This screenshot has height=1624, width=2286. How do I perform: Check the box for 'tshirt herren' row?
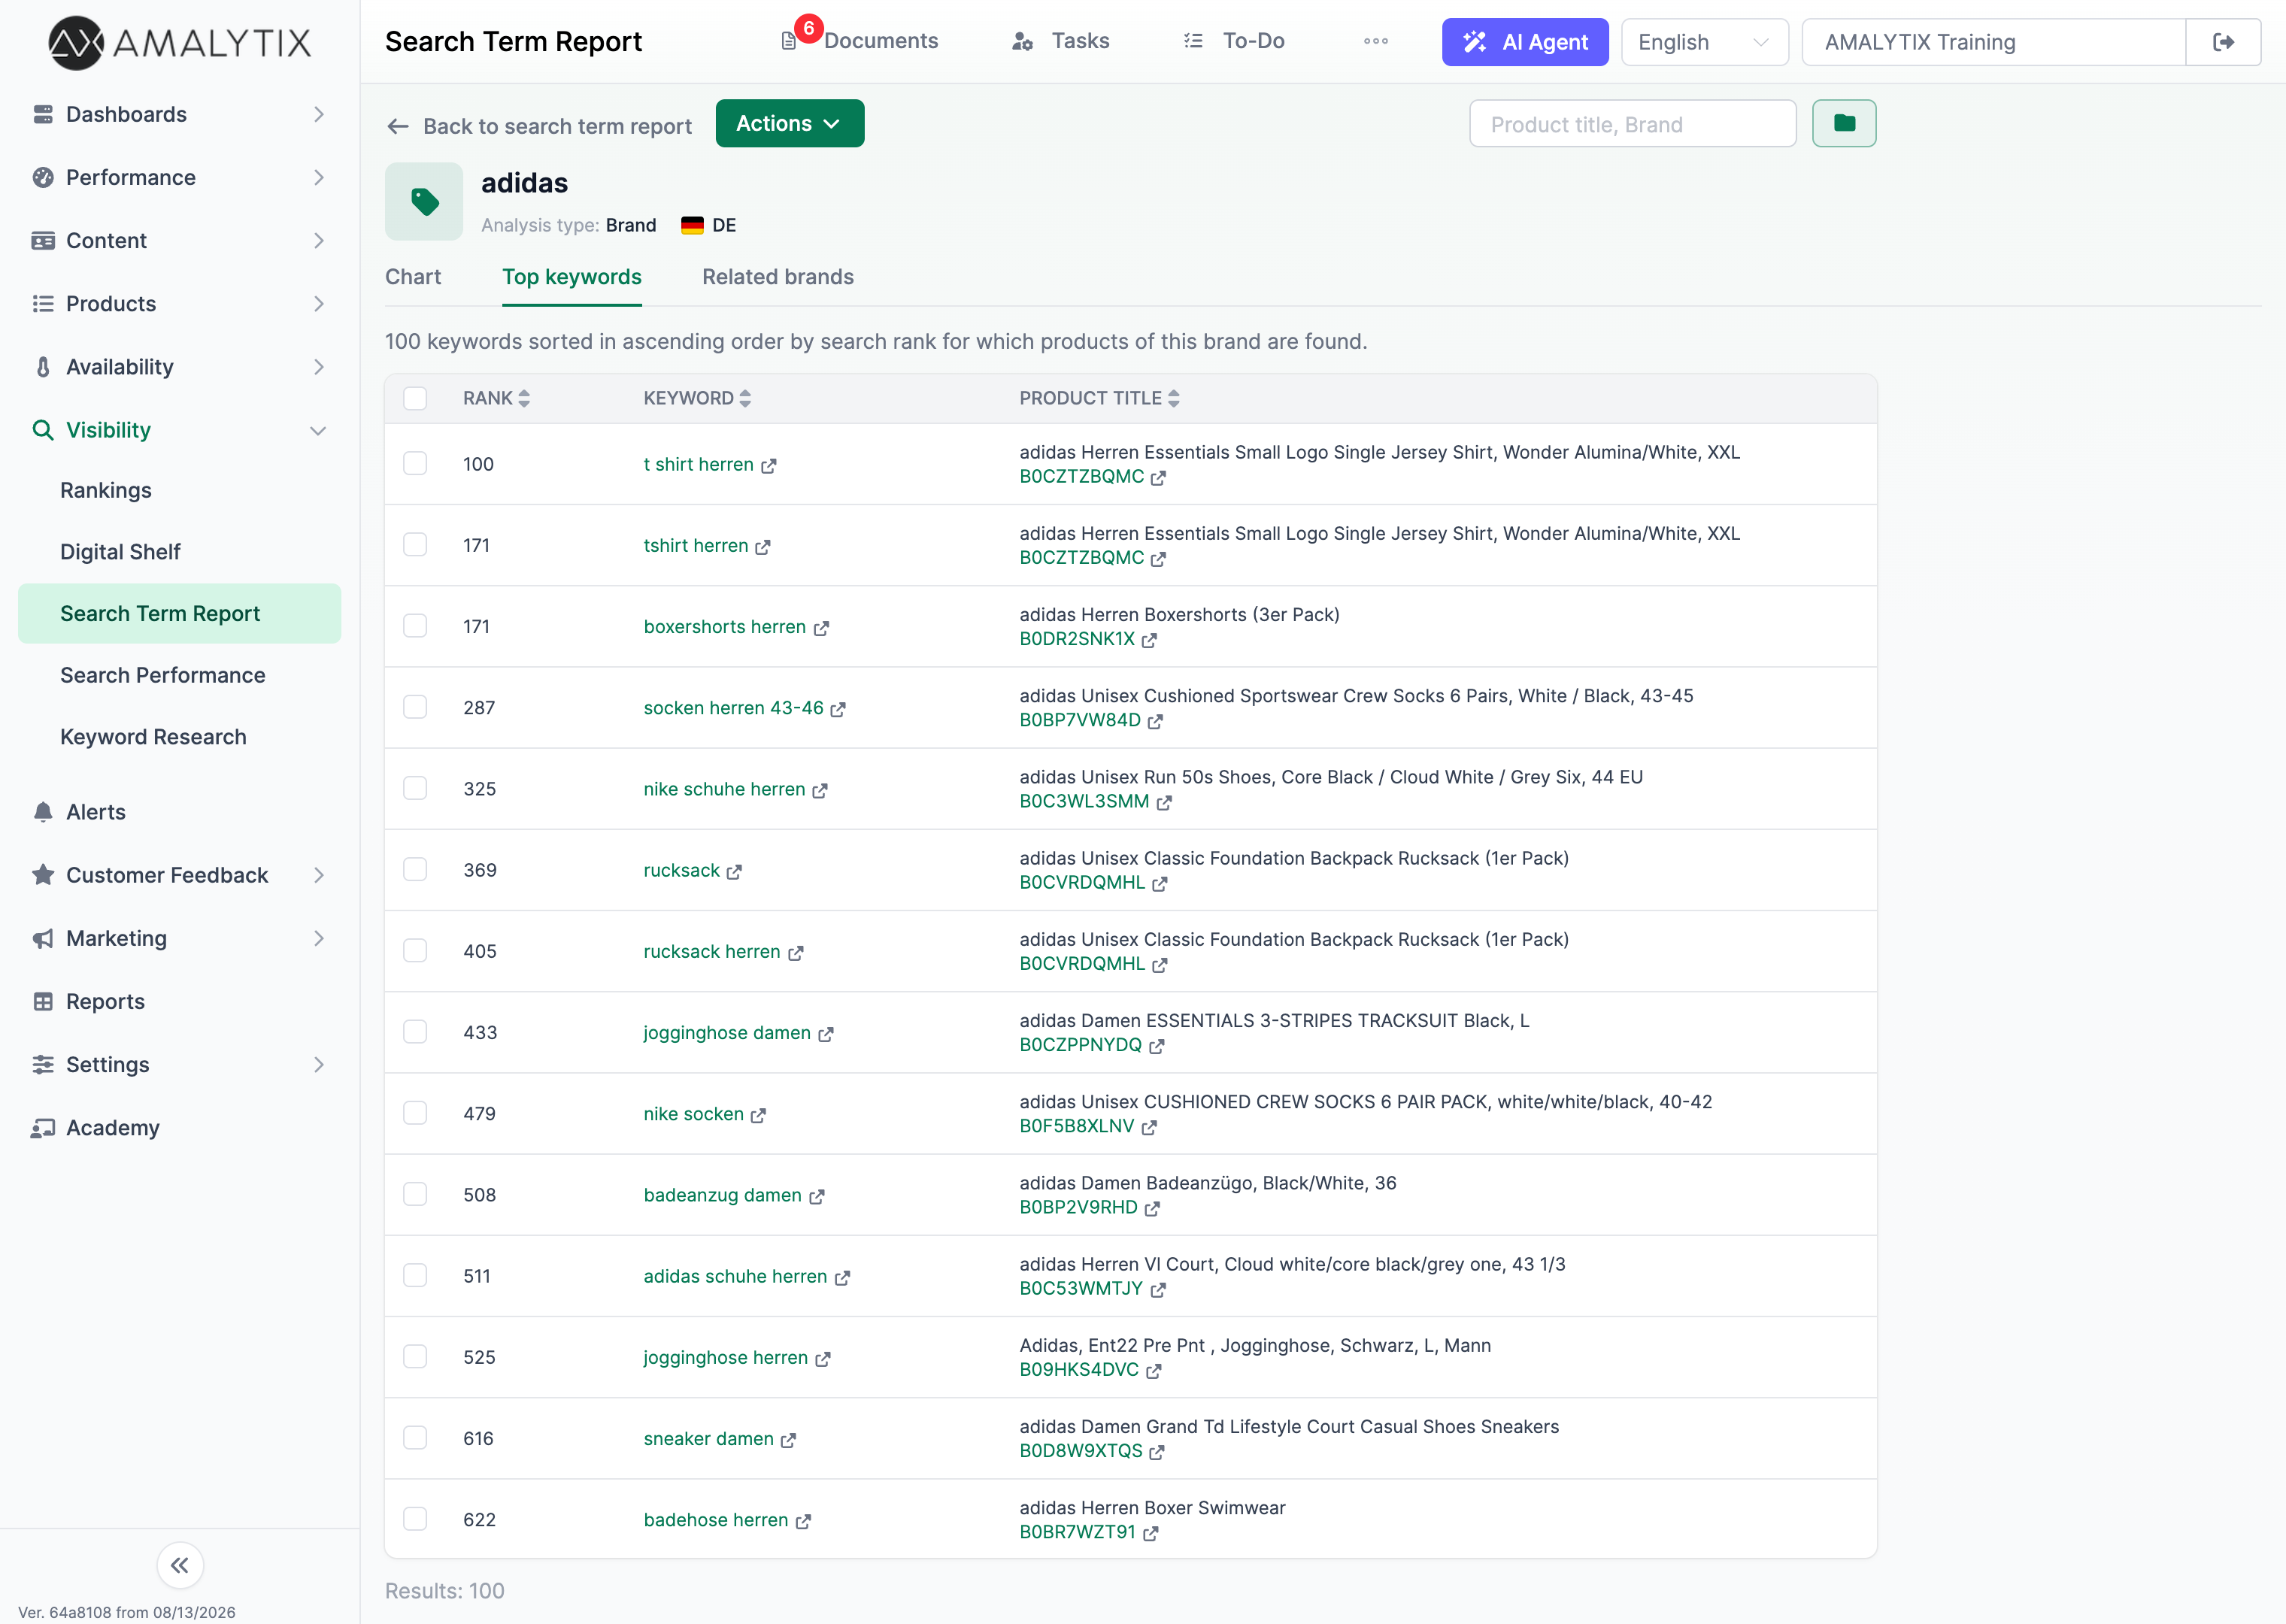[x=415, y=544]
